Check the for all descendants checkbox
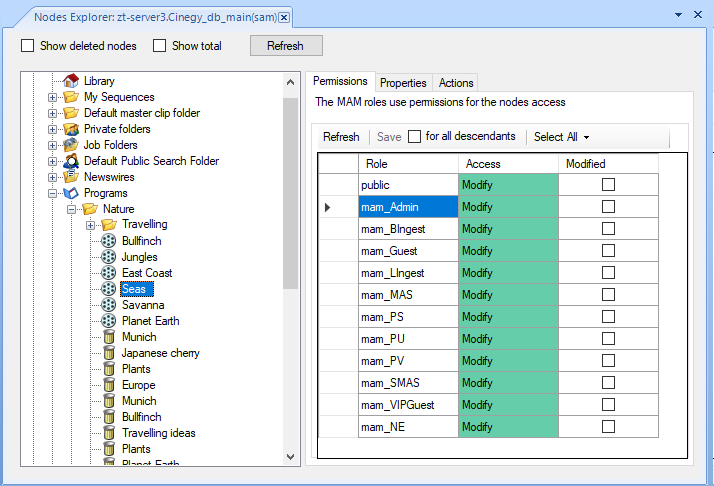Screen dimensions: 714x486 click(x=414, y=137)
